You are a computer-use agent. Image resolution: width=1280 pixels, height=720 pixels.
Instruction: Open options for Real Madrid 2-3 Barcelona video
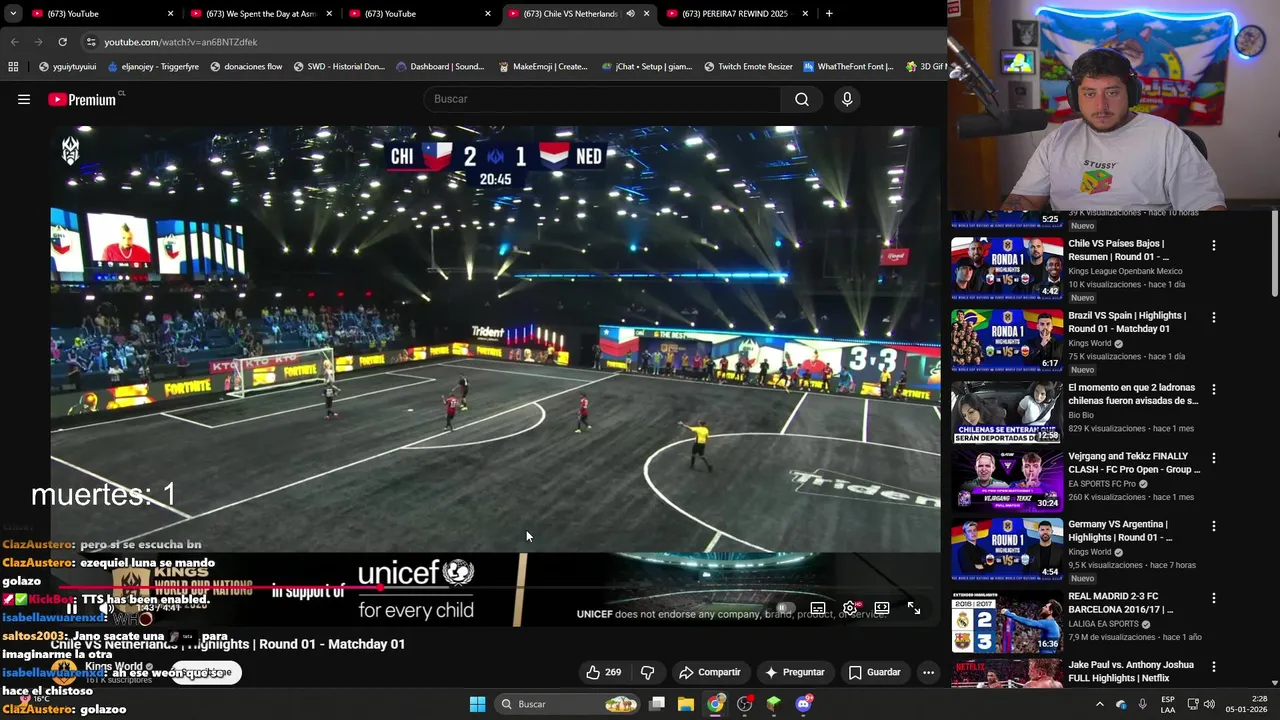[1214, 598]
